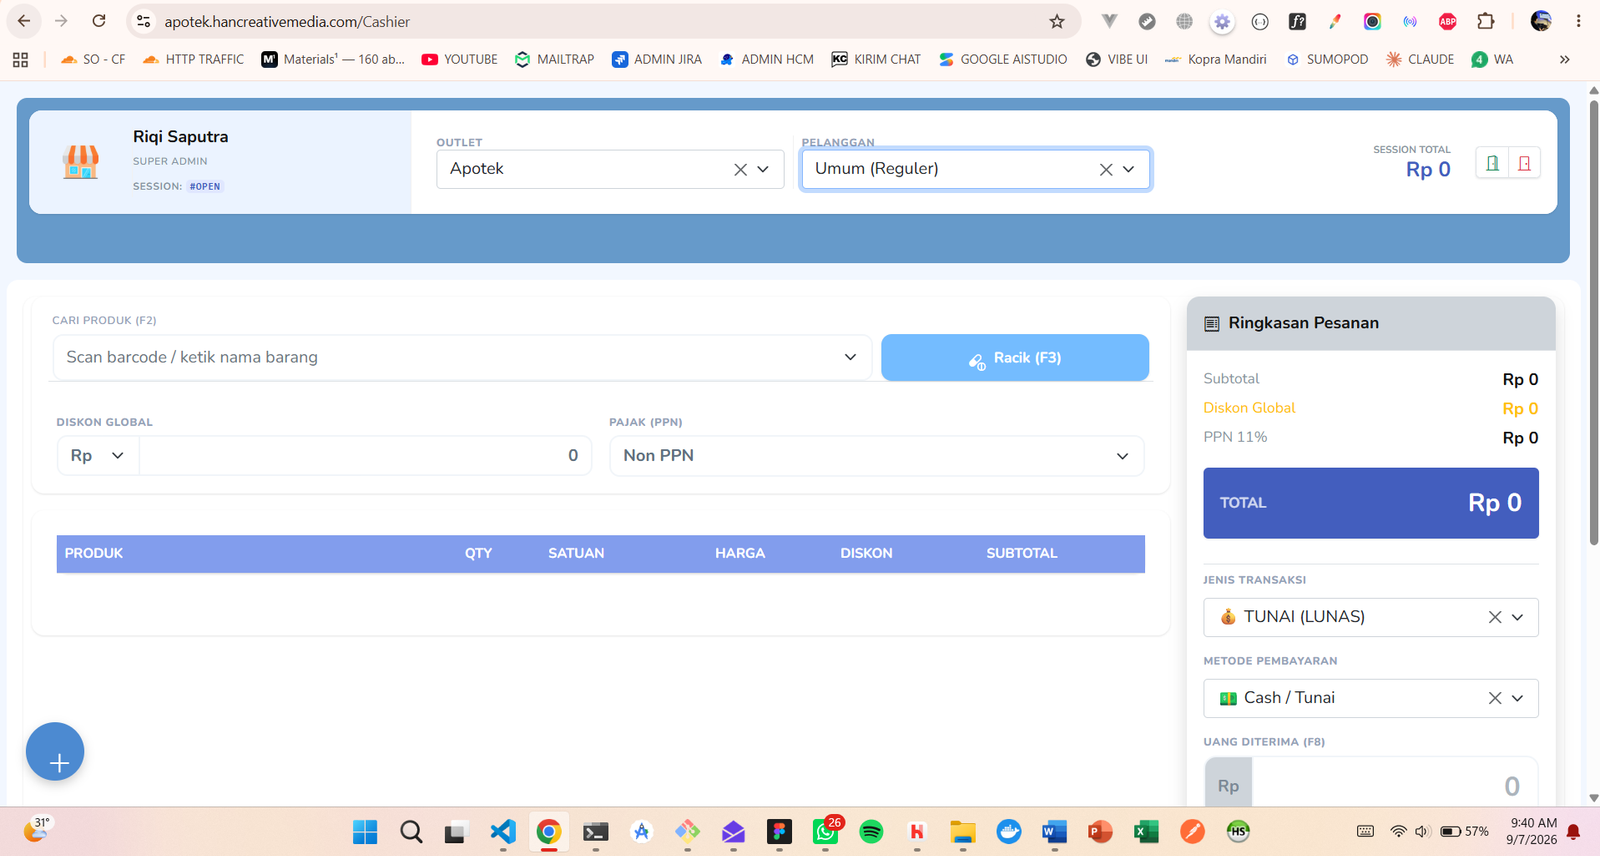
Task: Open File Explorer from the taskbar
Action: point(963,831)
